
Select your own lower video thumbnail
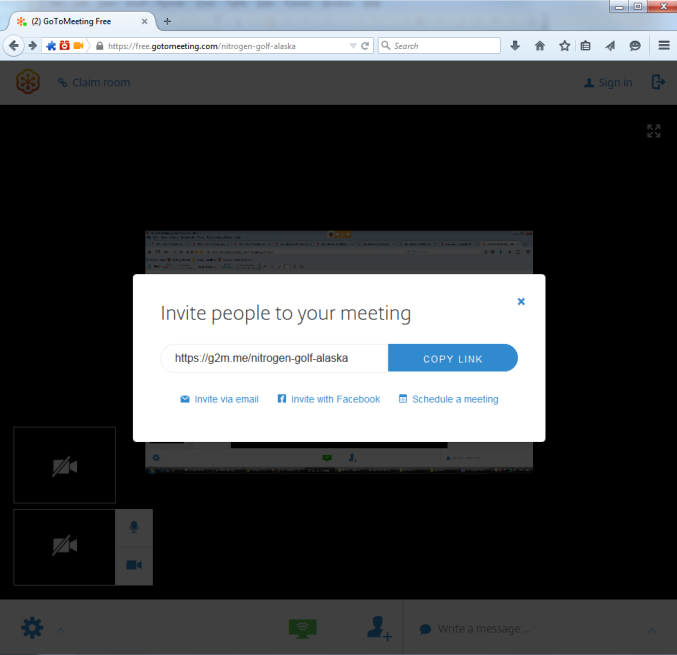(x=65, y=547)
